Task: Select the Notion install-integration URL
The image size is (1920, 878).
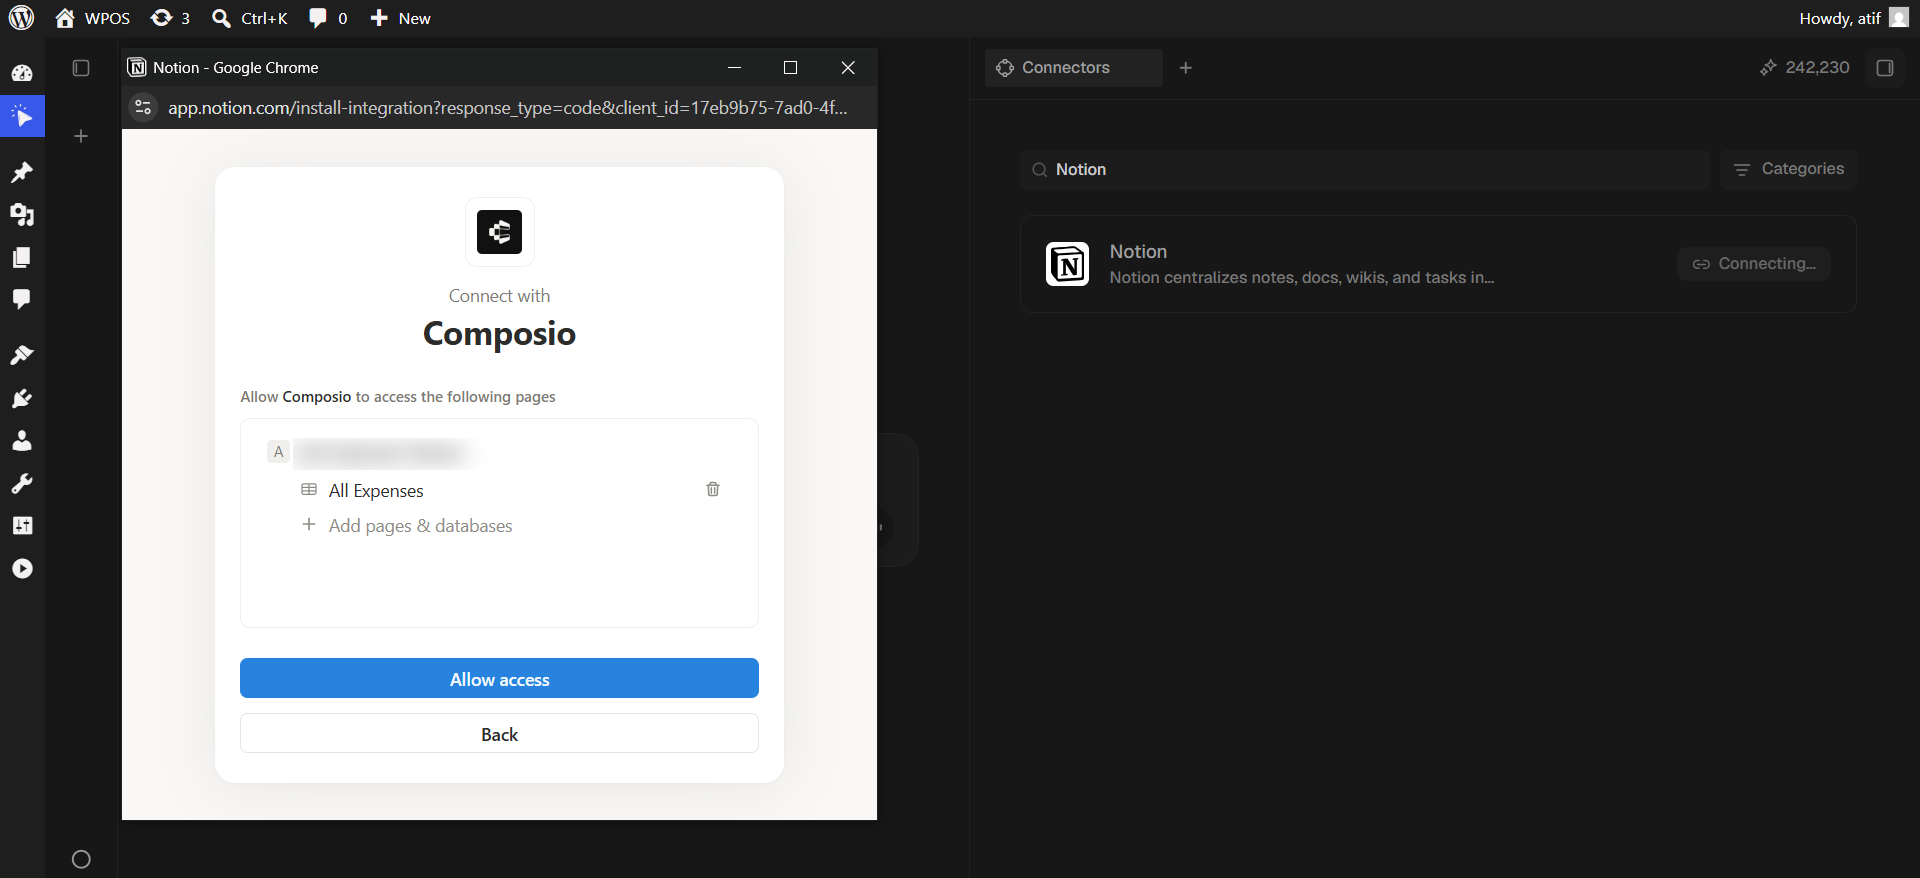Action: pos(507,108)
